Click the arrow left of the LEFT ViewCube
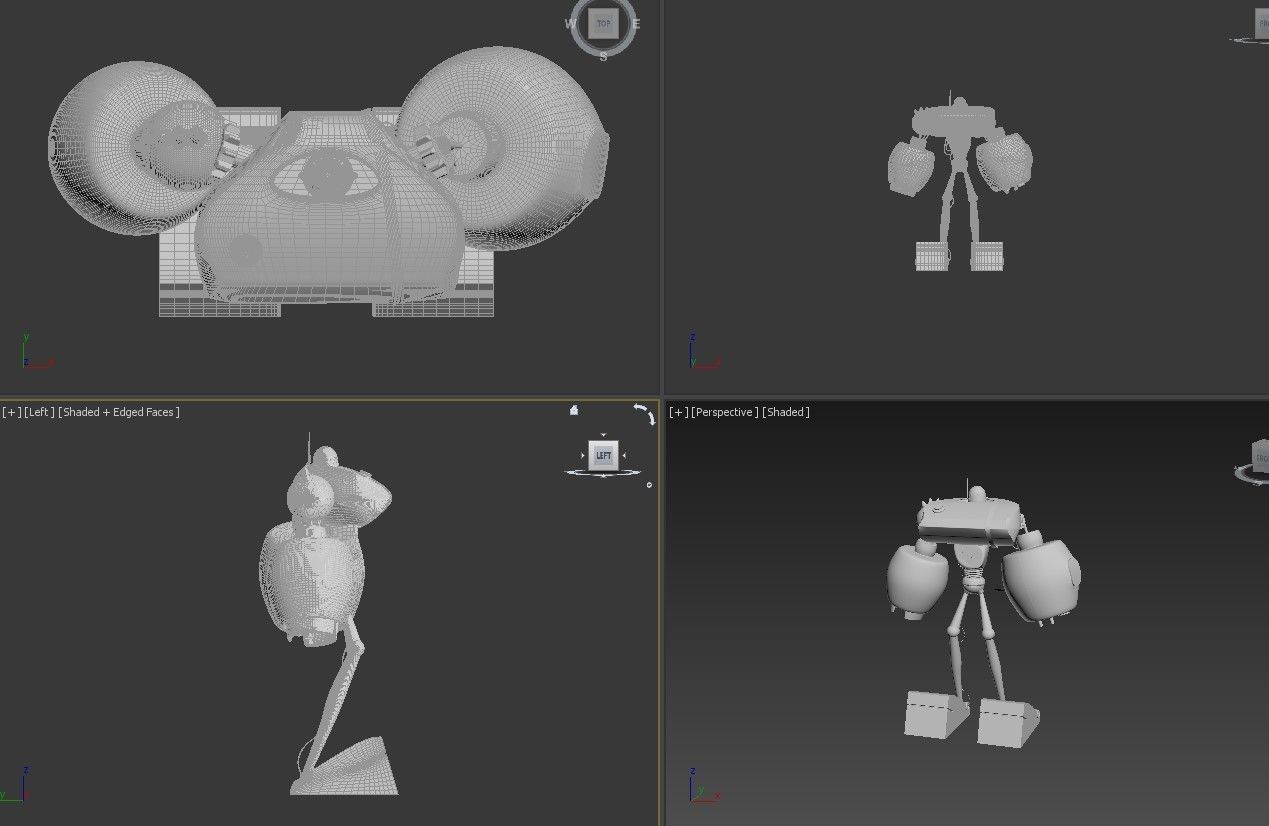Image resolution: width=1269 pixels, height=826 pixels. coord(582,456)
